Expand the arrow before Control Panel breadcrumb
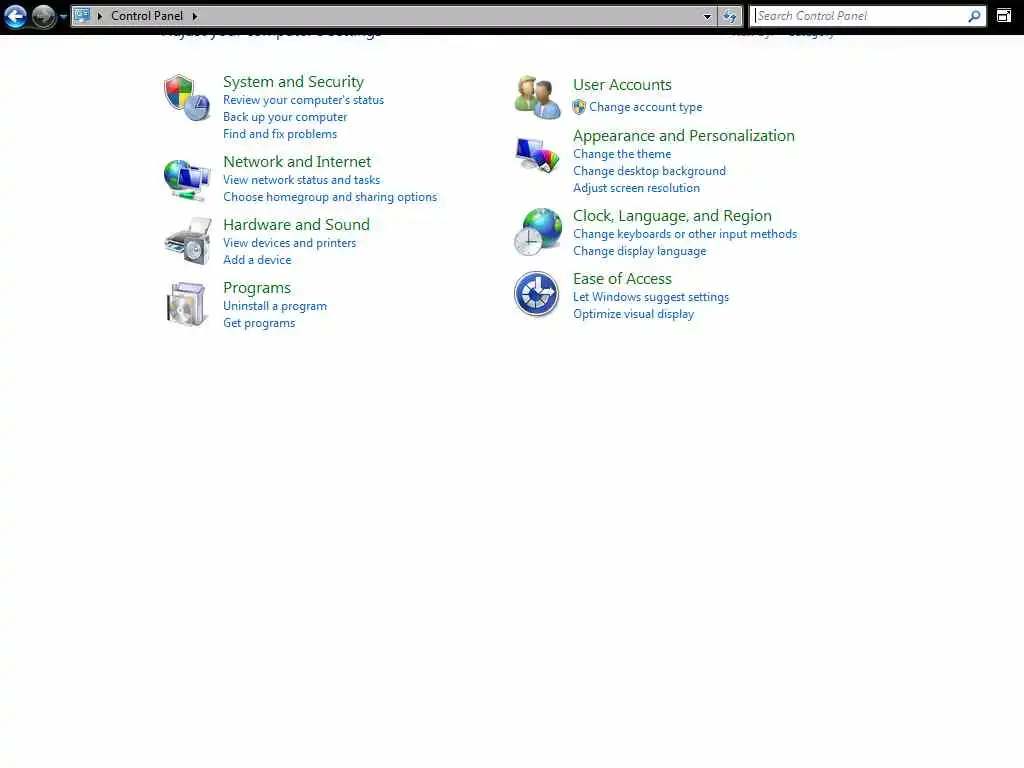1024x768 pixels. pyautogui.click(x=100, y=16)
